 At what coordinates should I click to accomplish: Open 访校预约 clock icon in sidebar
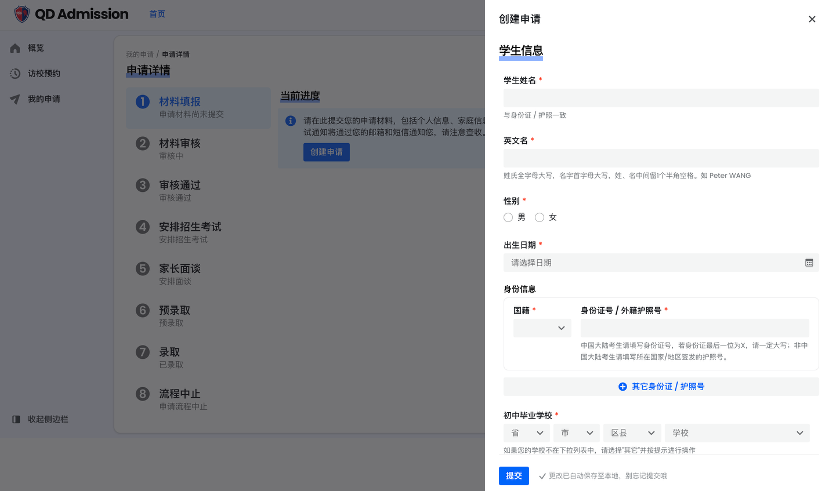pyautogui.click(x=15, y=73)
